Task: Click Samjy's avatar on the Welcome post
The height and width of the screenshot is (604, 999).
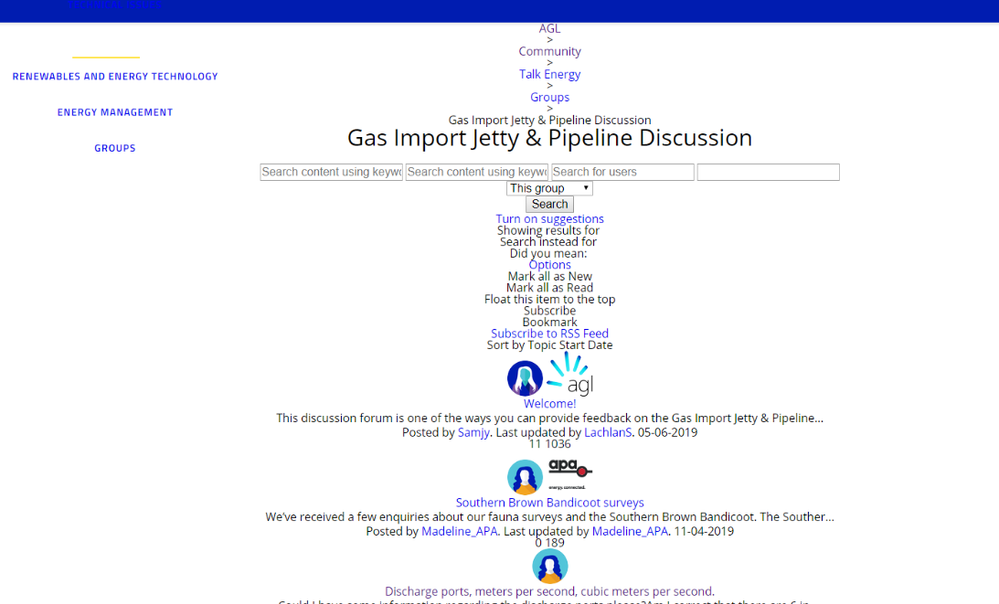Action: point(525,378)
